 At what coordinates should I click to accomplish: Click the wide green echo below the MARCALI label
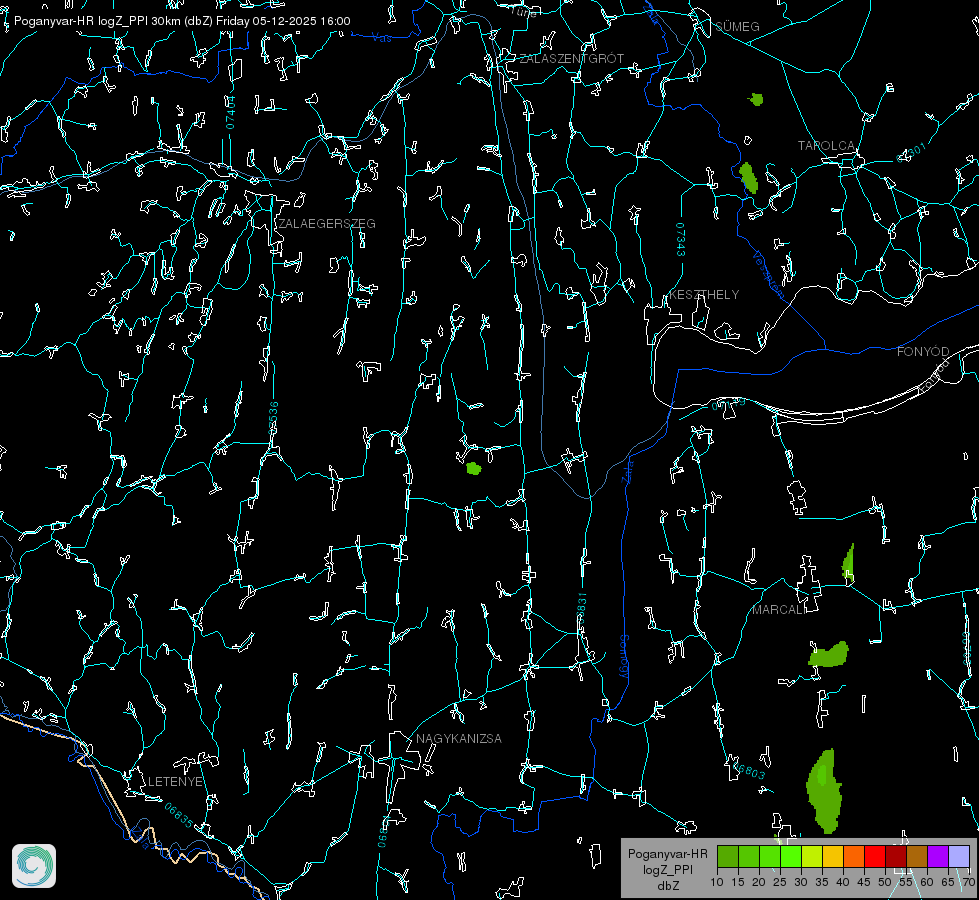click(829, 655)
